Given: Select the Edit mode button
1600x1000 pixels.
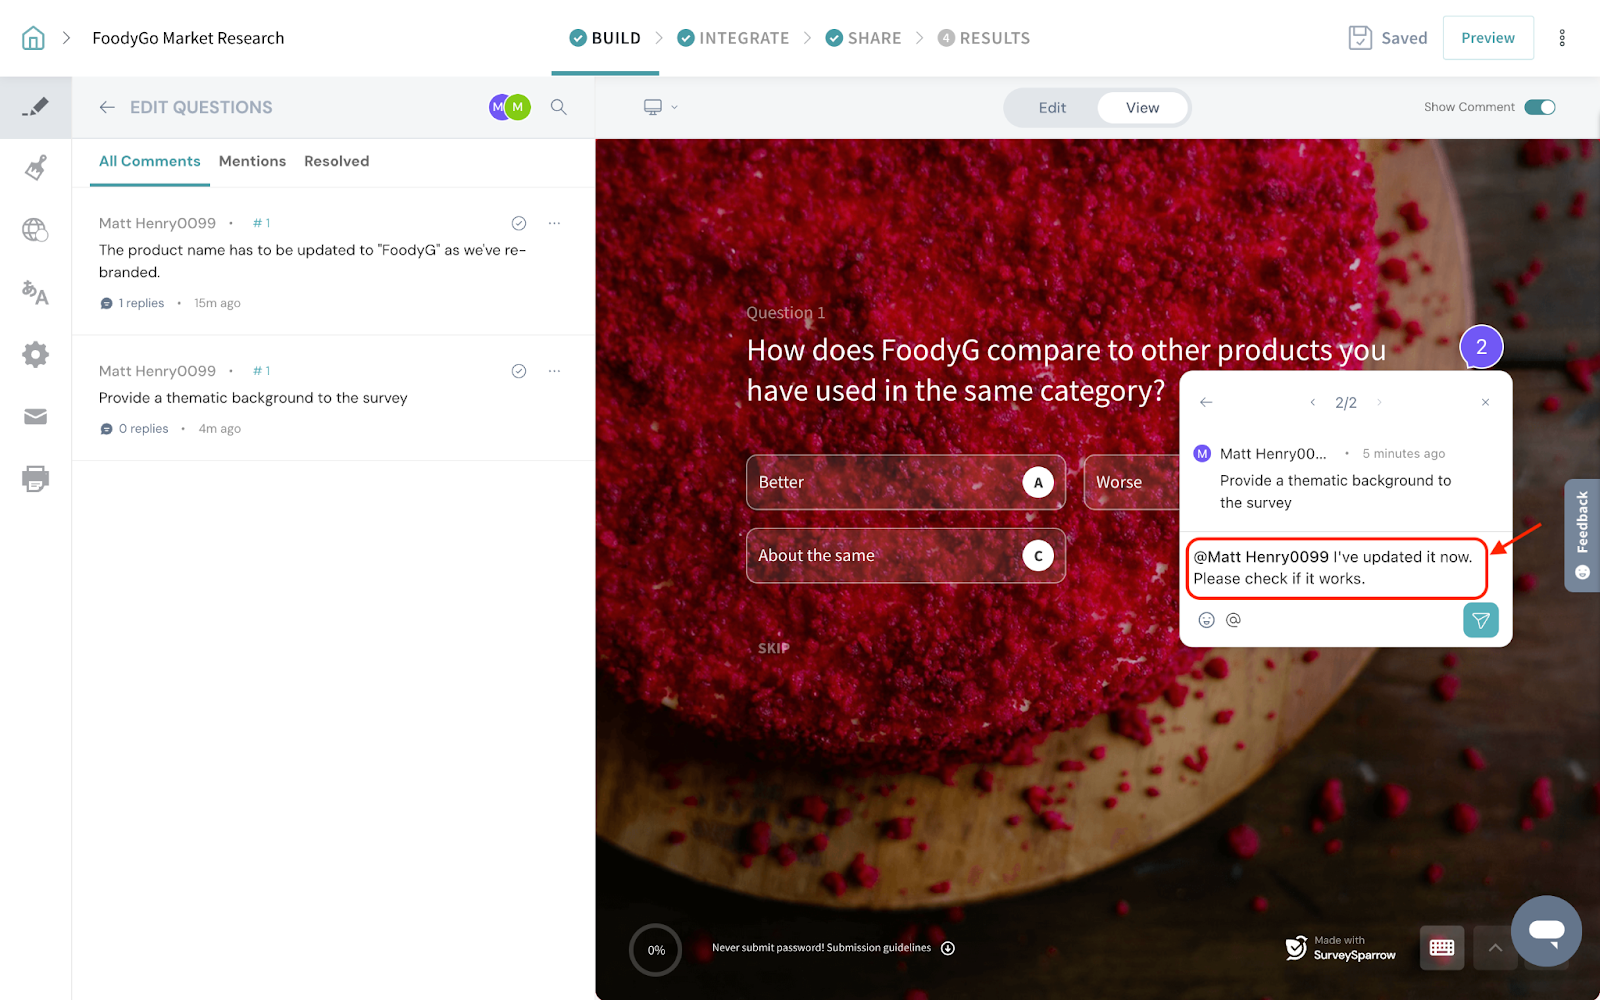Looking at the screenshot, I should click(1051, 108).
